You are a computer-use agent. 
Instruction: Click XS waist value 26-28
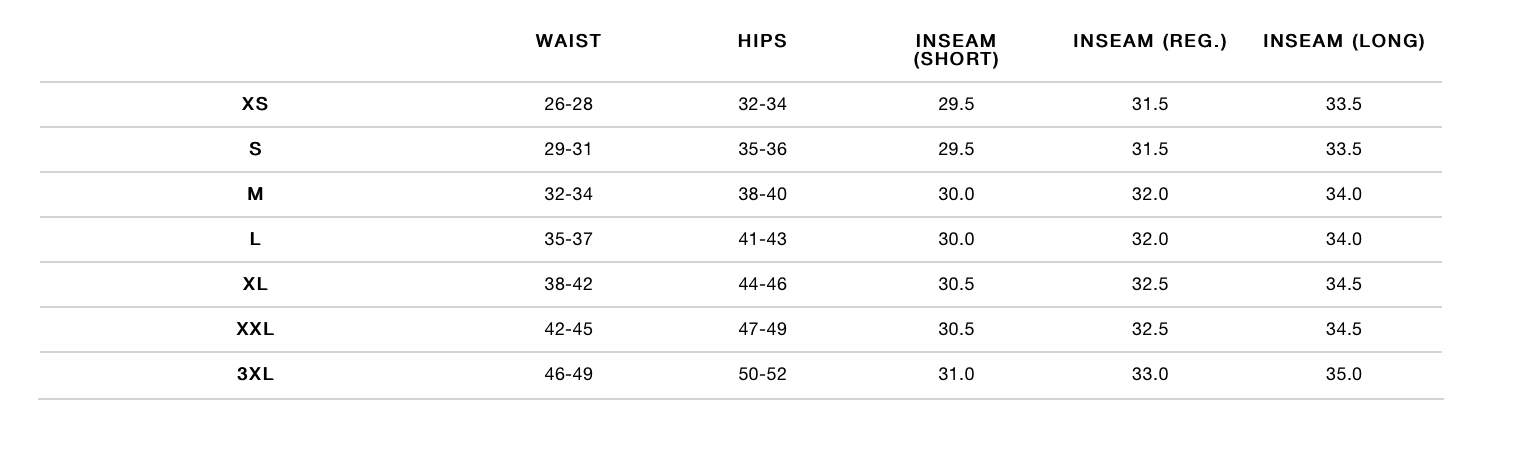568,104
